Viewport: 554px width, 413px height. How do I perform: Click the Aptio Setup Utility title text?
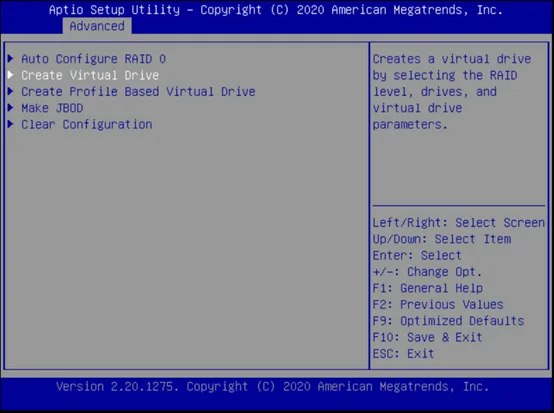[276, 10]
